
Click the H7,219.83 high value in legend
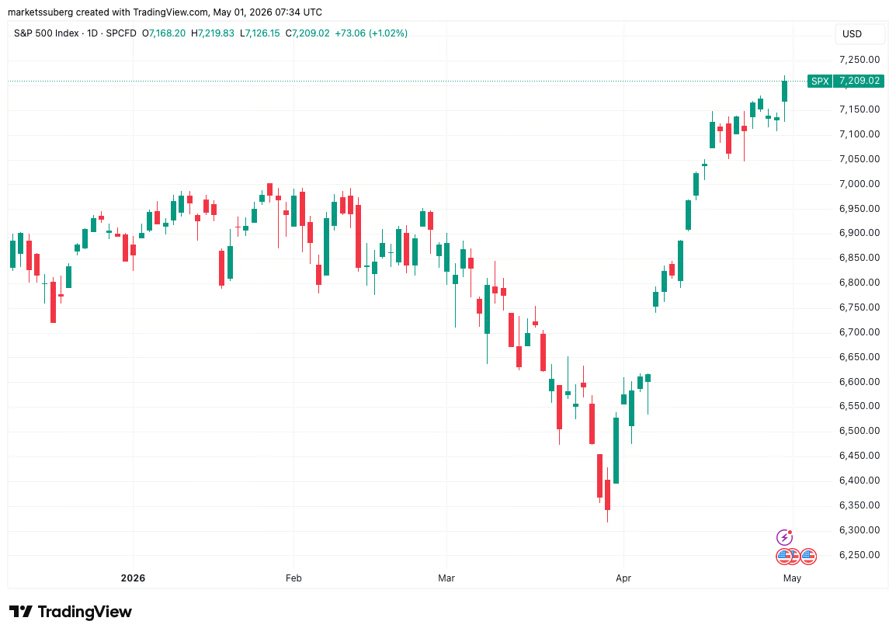coord(213,33)
